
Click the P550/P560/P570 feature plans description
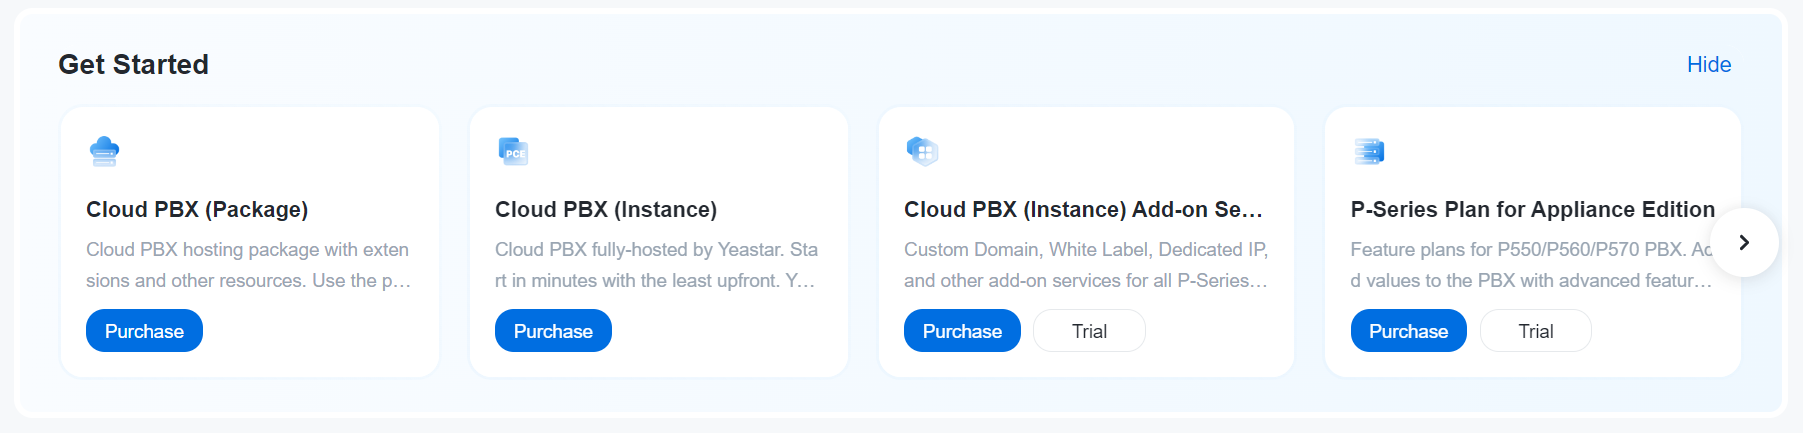tap(1529, 265)
